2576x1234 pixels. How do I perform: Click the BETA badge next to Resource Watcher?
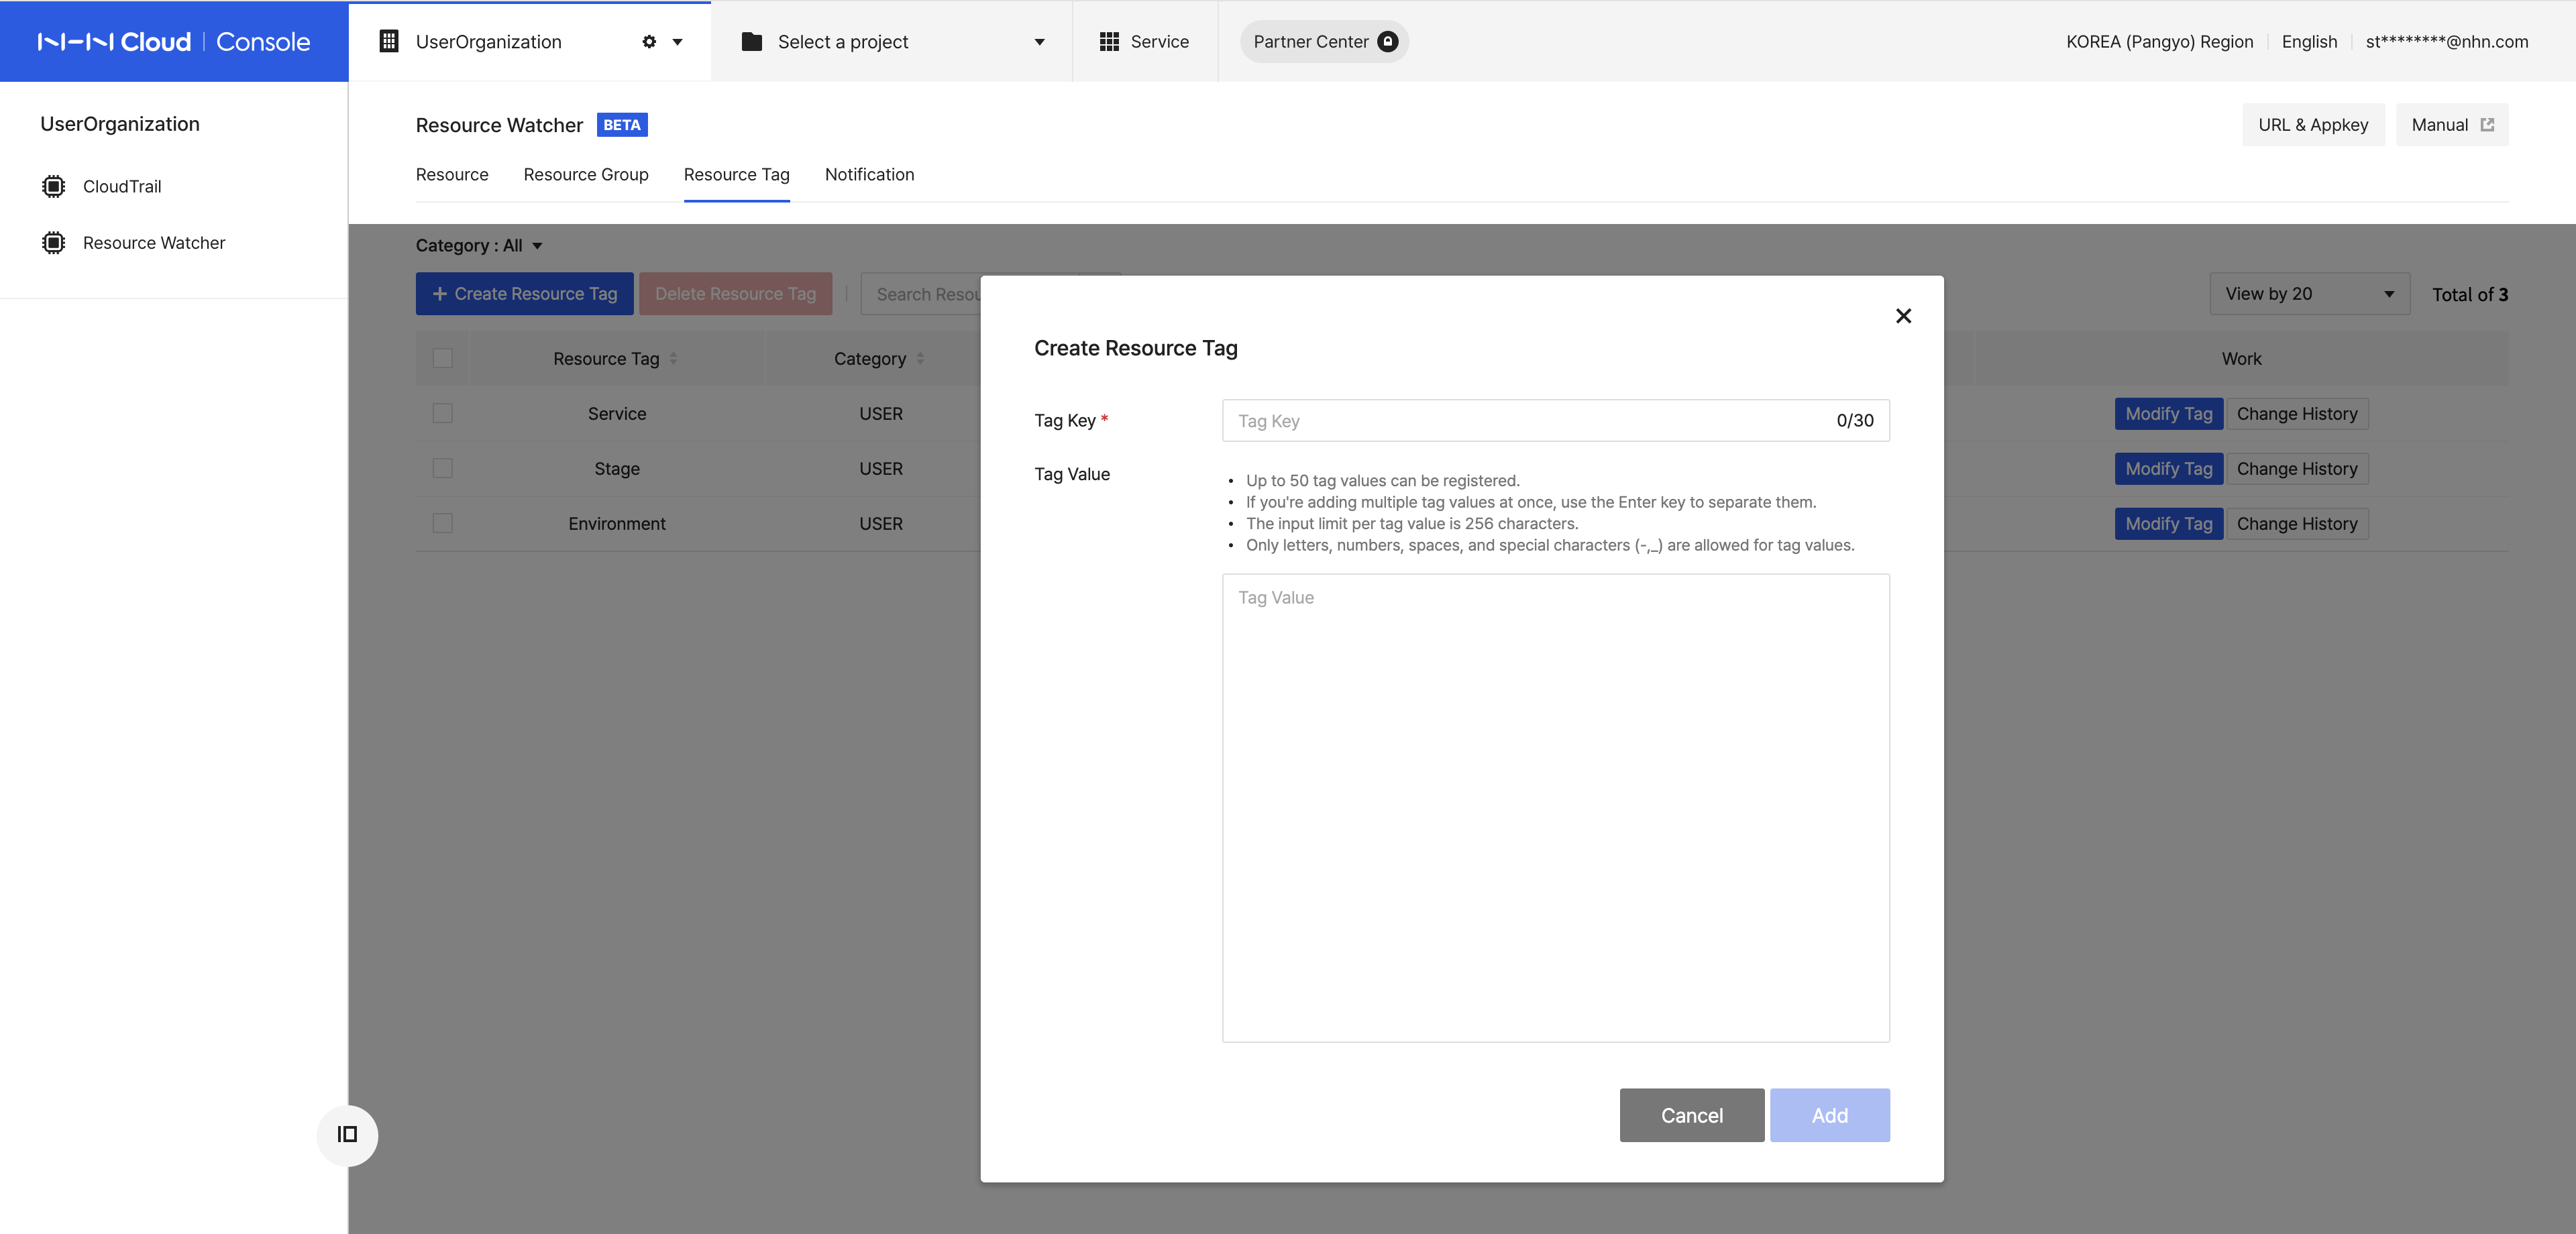(x=622, y=125)
